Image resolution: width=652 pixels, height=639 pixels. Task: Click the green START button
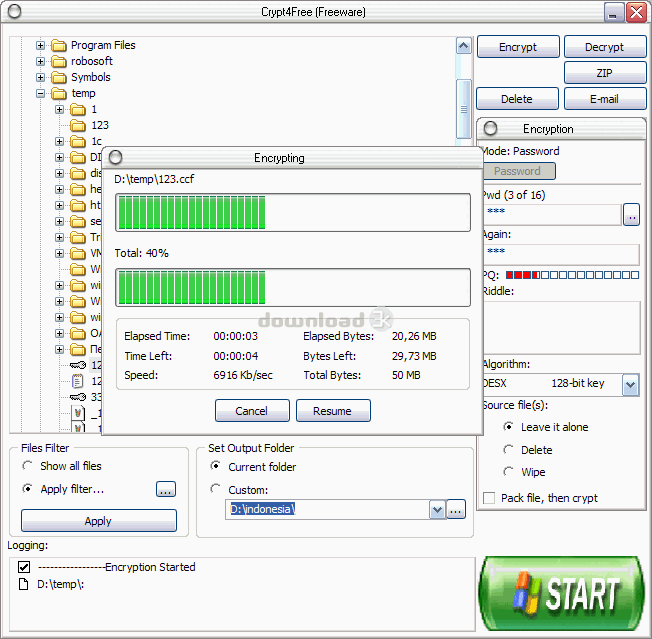[x=562, y=594]
